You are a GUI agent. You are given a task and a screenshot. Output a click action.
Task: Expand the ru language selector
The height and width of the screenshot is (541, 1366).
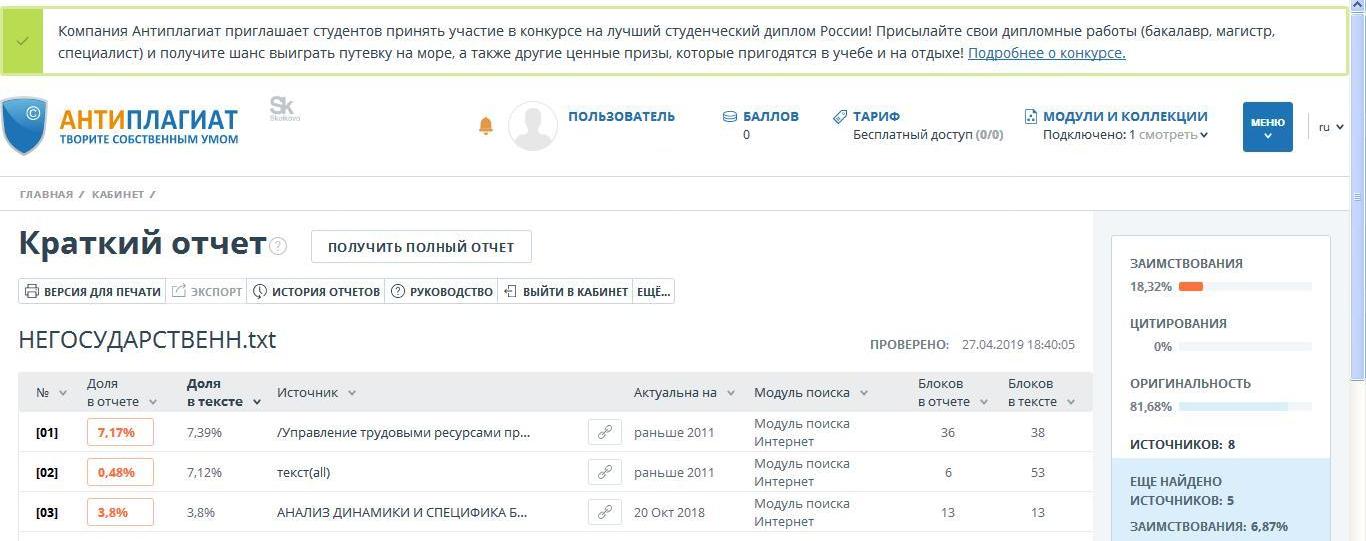(x=1330, y=127)
